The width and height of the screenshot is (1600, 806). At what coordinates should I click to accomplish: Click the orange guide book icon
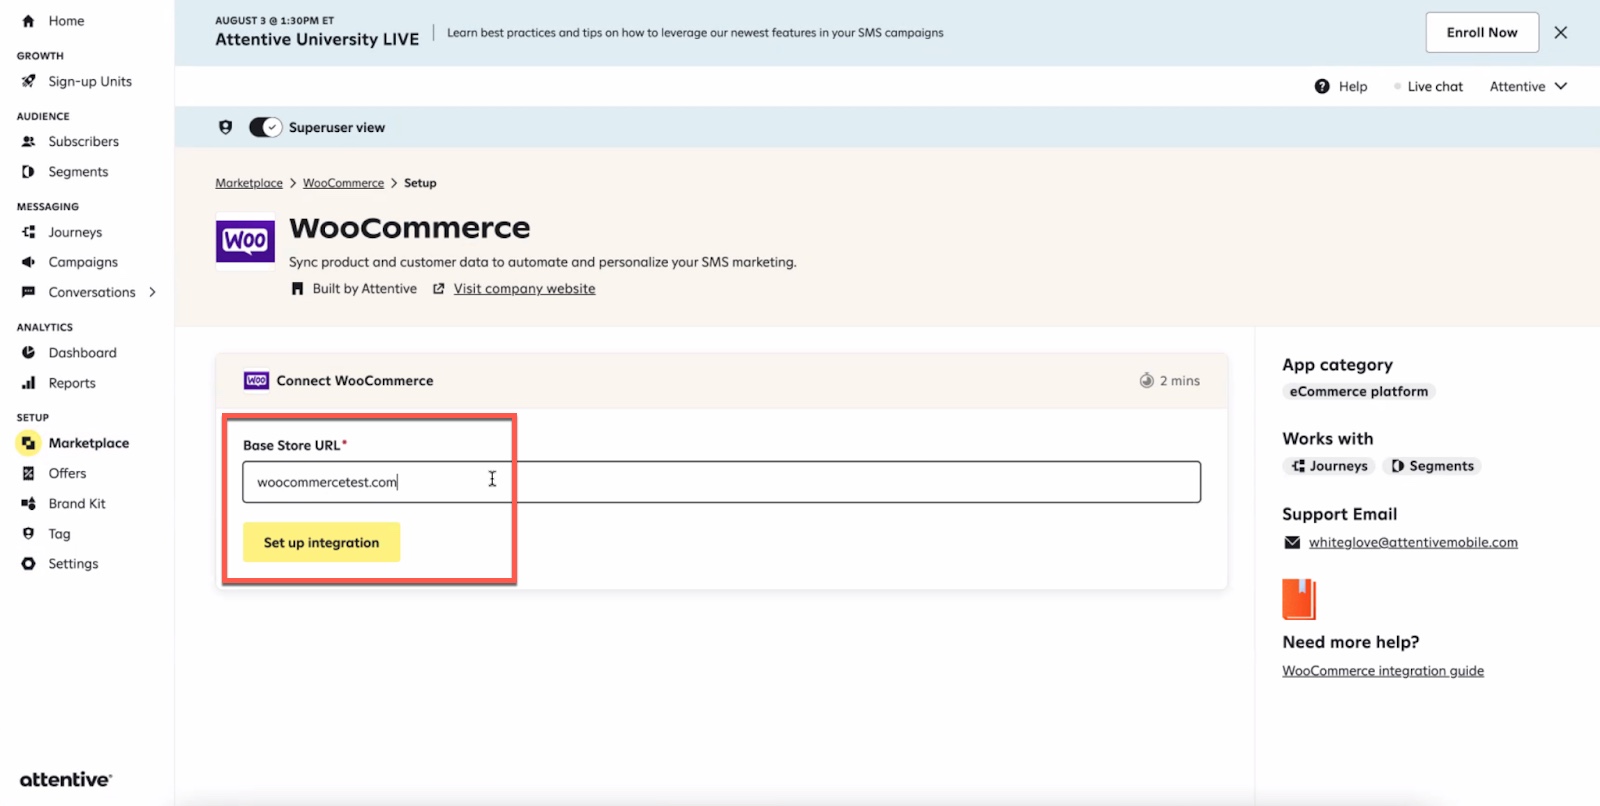click(1299, 600)
